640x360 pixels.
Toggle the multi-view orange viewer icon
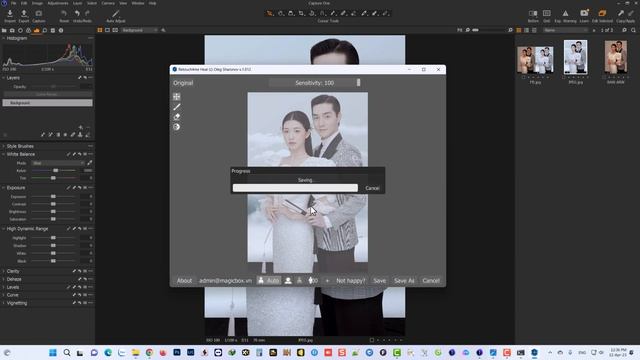pyautogui.click(x=100, y=30)
